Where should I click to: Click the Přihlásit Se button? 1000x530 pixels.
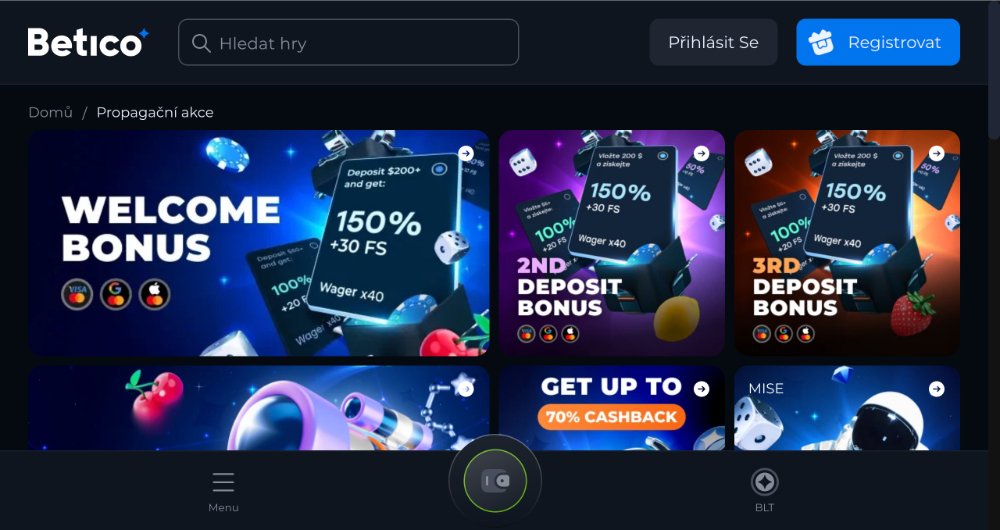point(713,42)
